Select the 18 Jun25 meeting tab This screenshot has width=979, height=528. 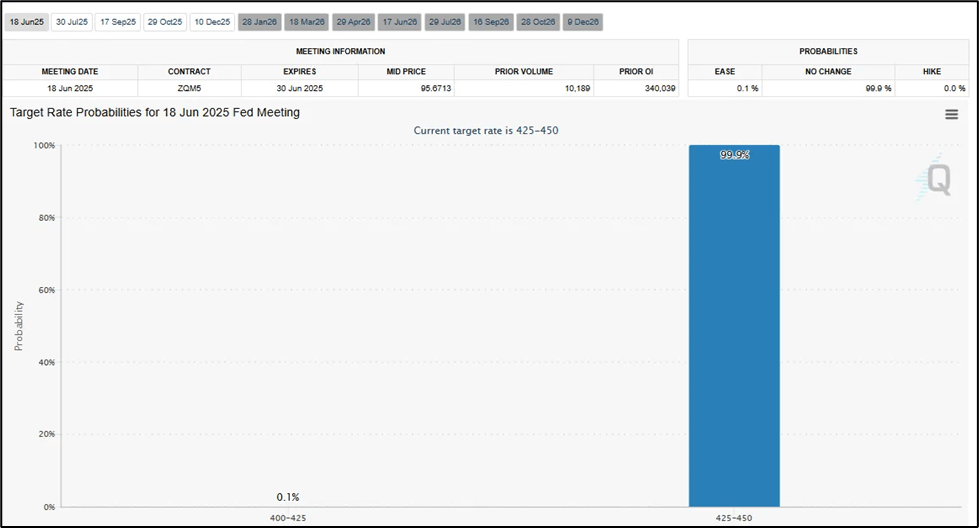coord(25,22)
